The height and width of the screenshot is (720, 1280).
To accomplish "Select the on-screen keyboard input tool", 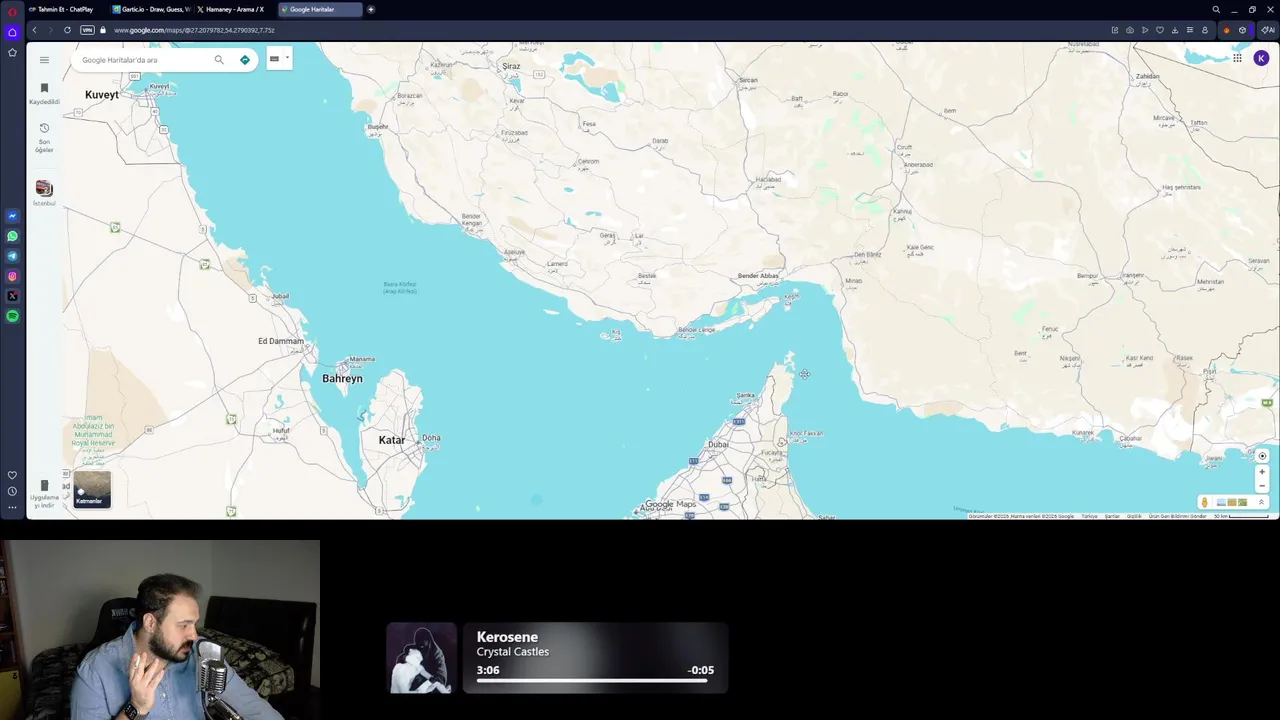I will pyautogui.click(x=274, y=58).
